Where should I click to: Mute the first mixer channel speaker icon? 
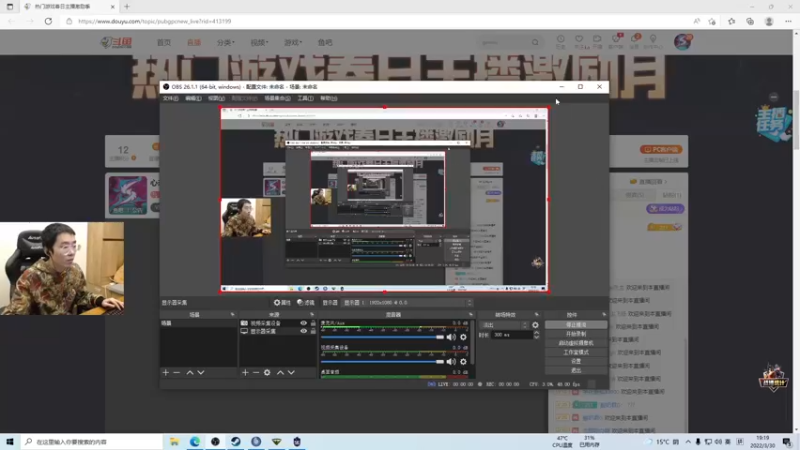[x=451, y=337]
